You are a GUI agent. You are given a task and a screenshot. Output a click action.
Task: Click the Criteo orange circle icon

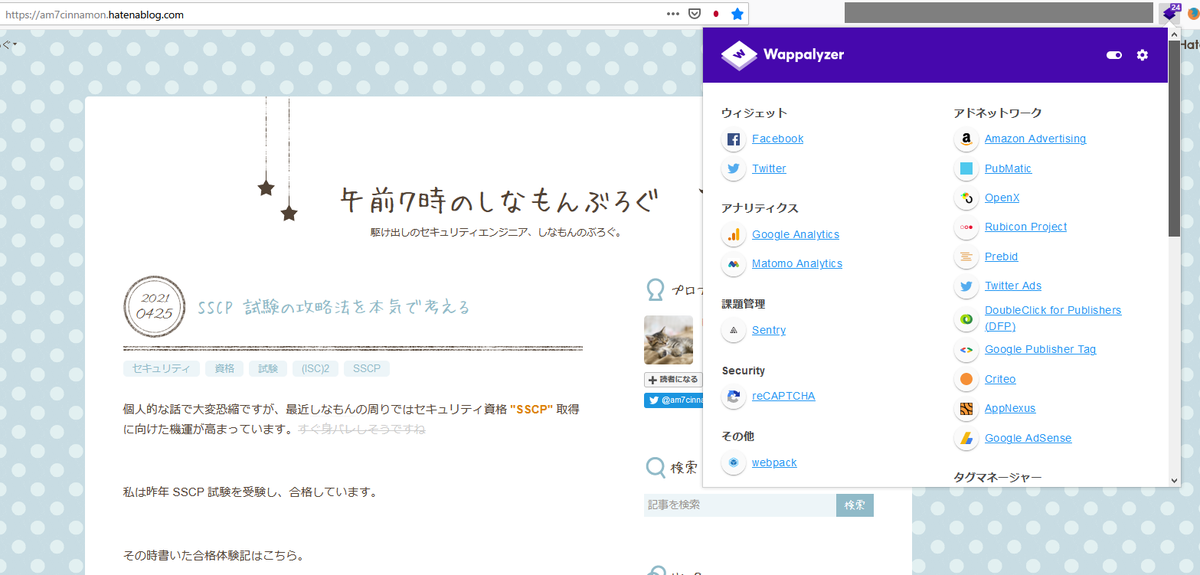[966, 379]
